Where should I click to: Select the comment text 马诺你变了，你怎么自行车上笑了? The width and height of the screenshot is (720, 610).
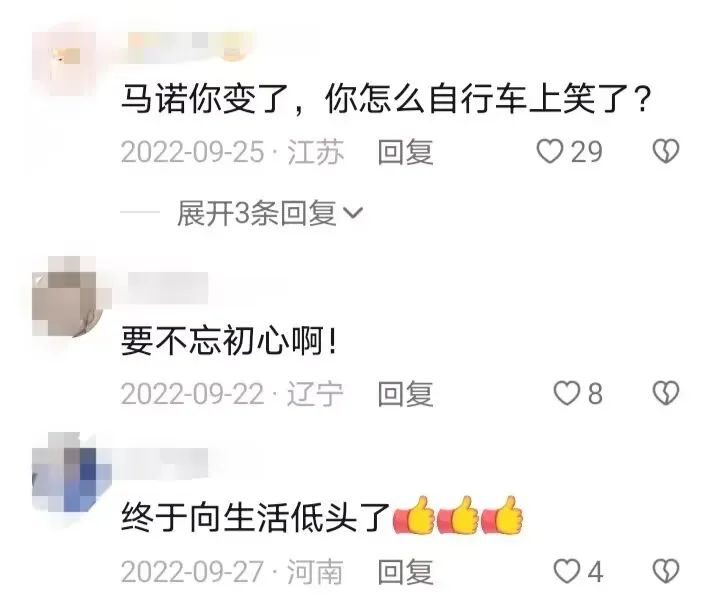coord(386,99)
